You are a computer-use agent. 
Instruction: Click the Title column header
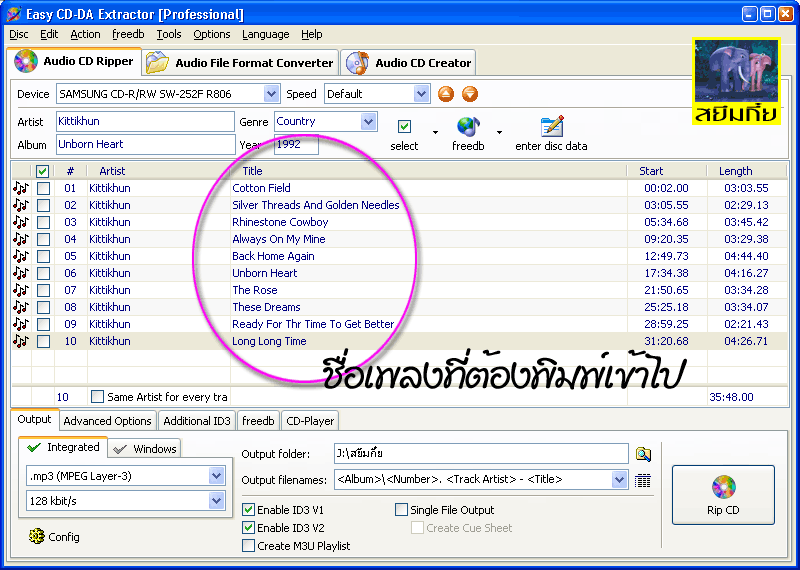(429, 171)
